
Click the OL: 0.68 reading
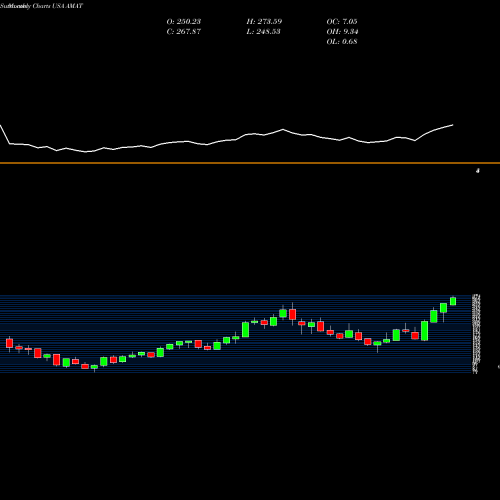(342, 42)
